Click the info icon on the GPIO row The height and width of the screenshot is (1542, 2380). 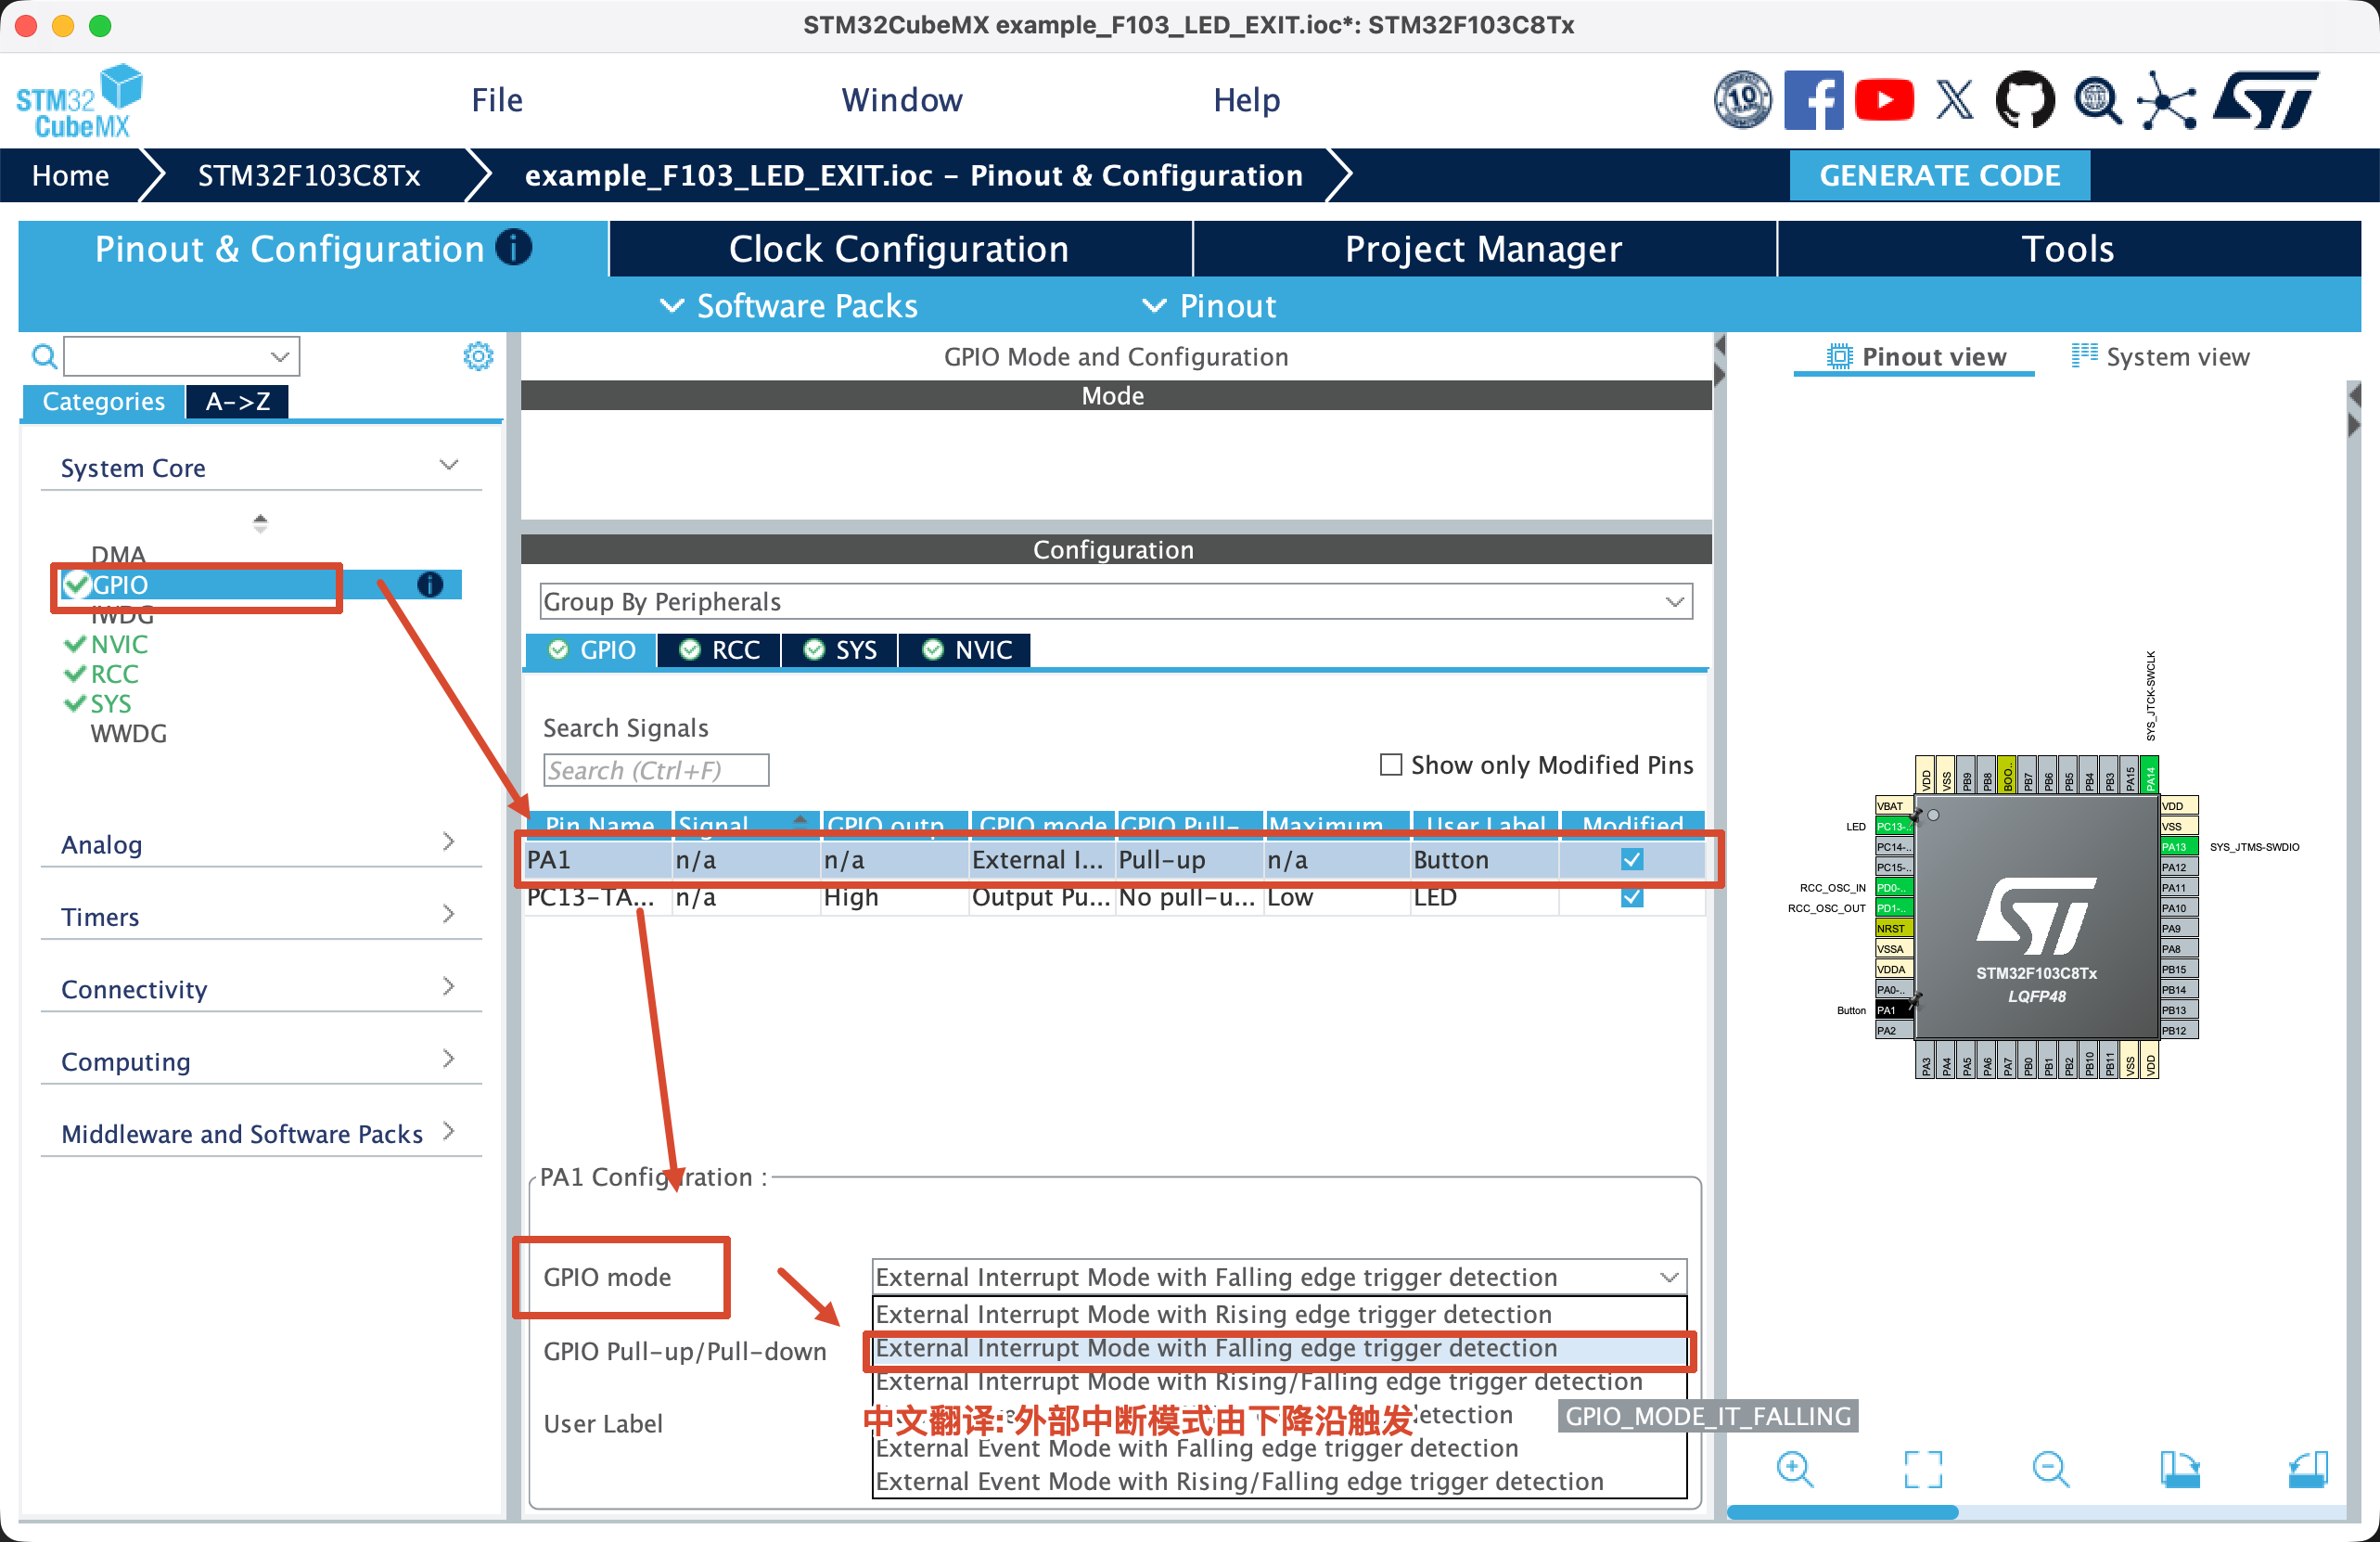pyautogui.click(x=430, y=584)
